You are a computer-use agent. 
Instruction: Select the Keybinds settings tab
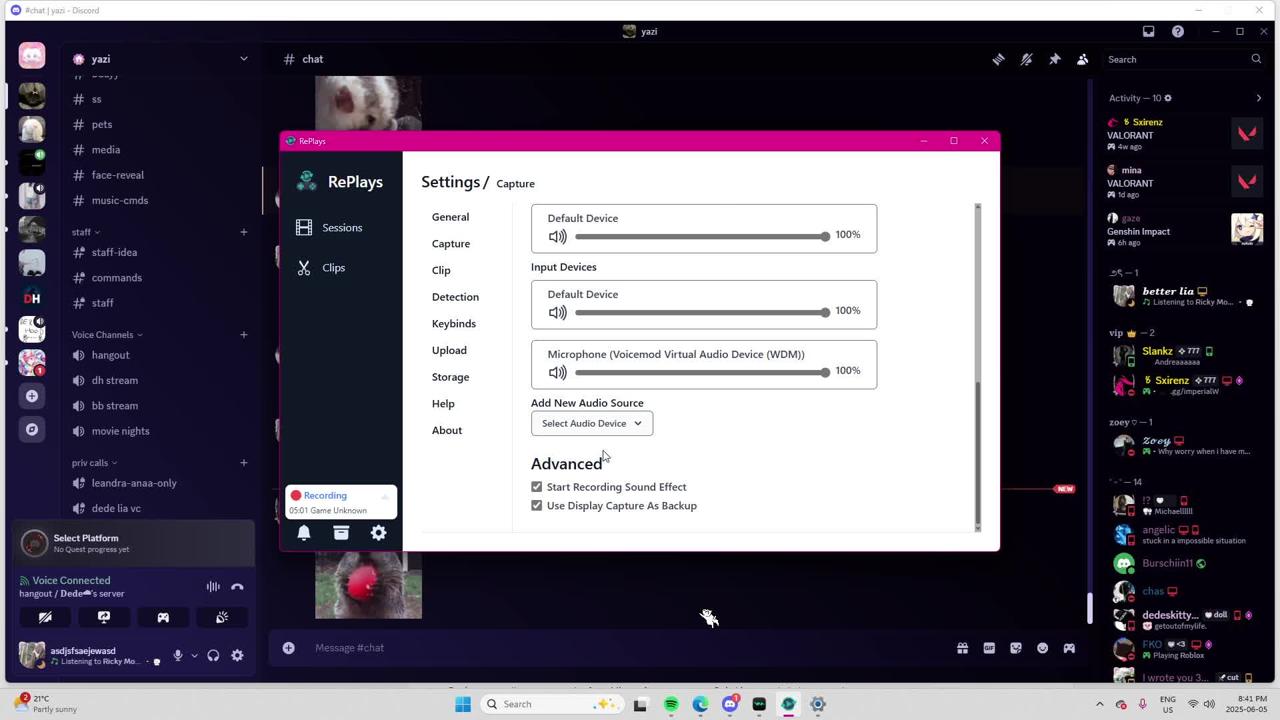coord(454,324)
